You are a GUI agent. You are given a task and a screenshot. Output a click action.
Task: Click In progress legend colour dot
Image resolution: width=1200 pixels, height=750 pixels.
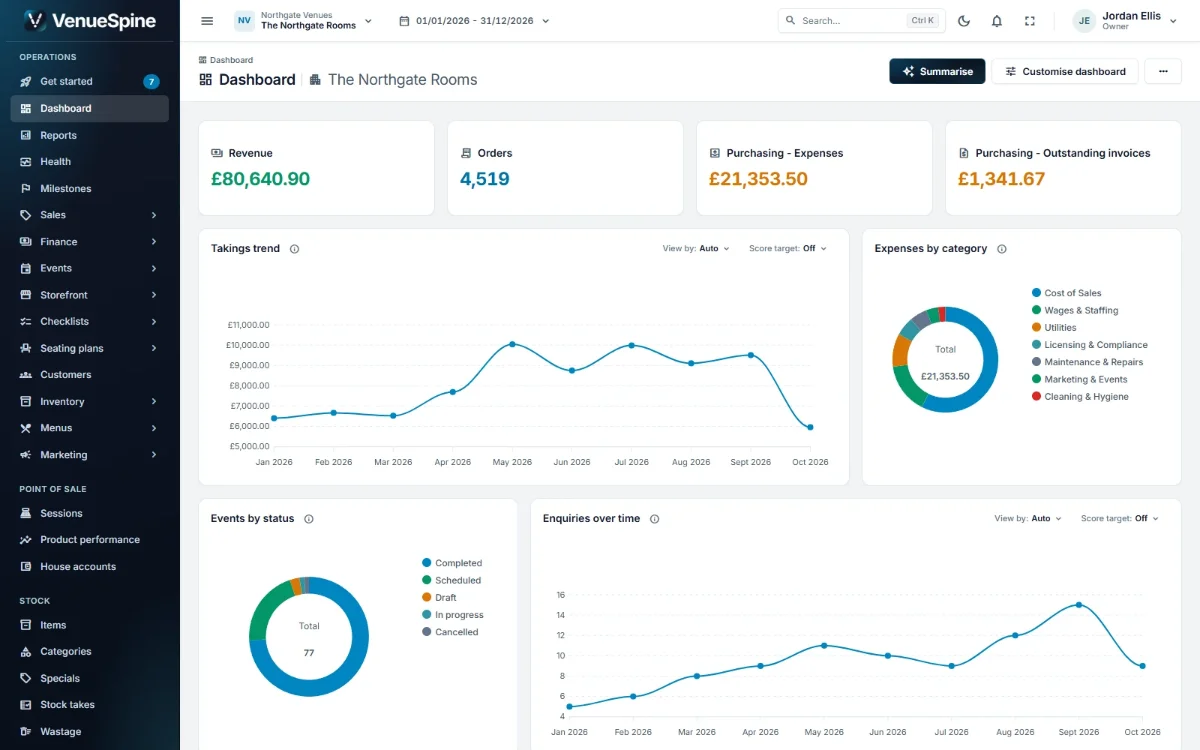click(x=426, y=615)
